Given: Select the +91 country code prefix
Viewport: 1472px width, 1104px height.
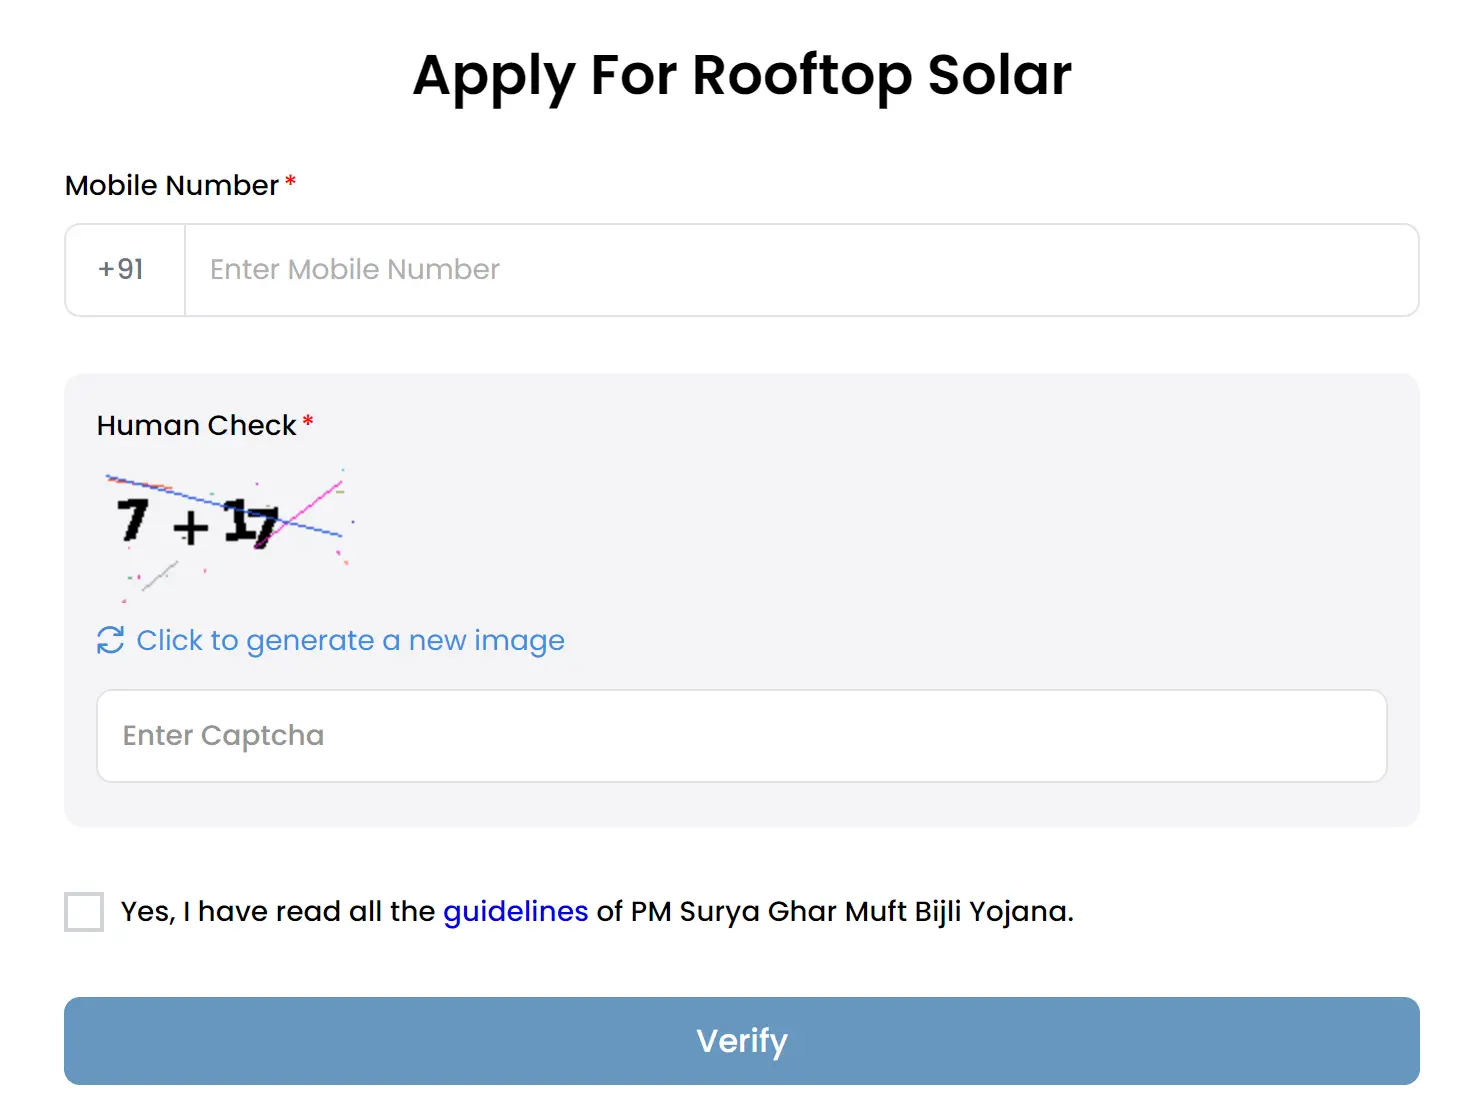Looking at the screenshot, I should [x=122, y=270].
